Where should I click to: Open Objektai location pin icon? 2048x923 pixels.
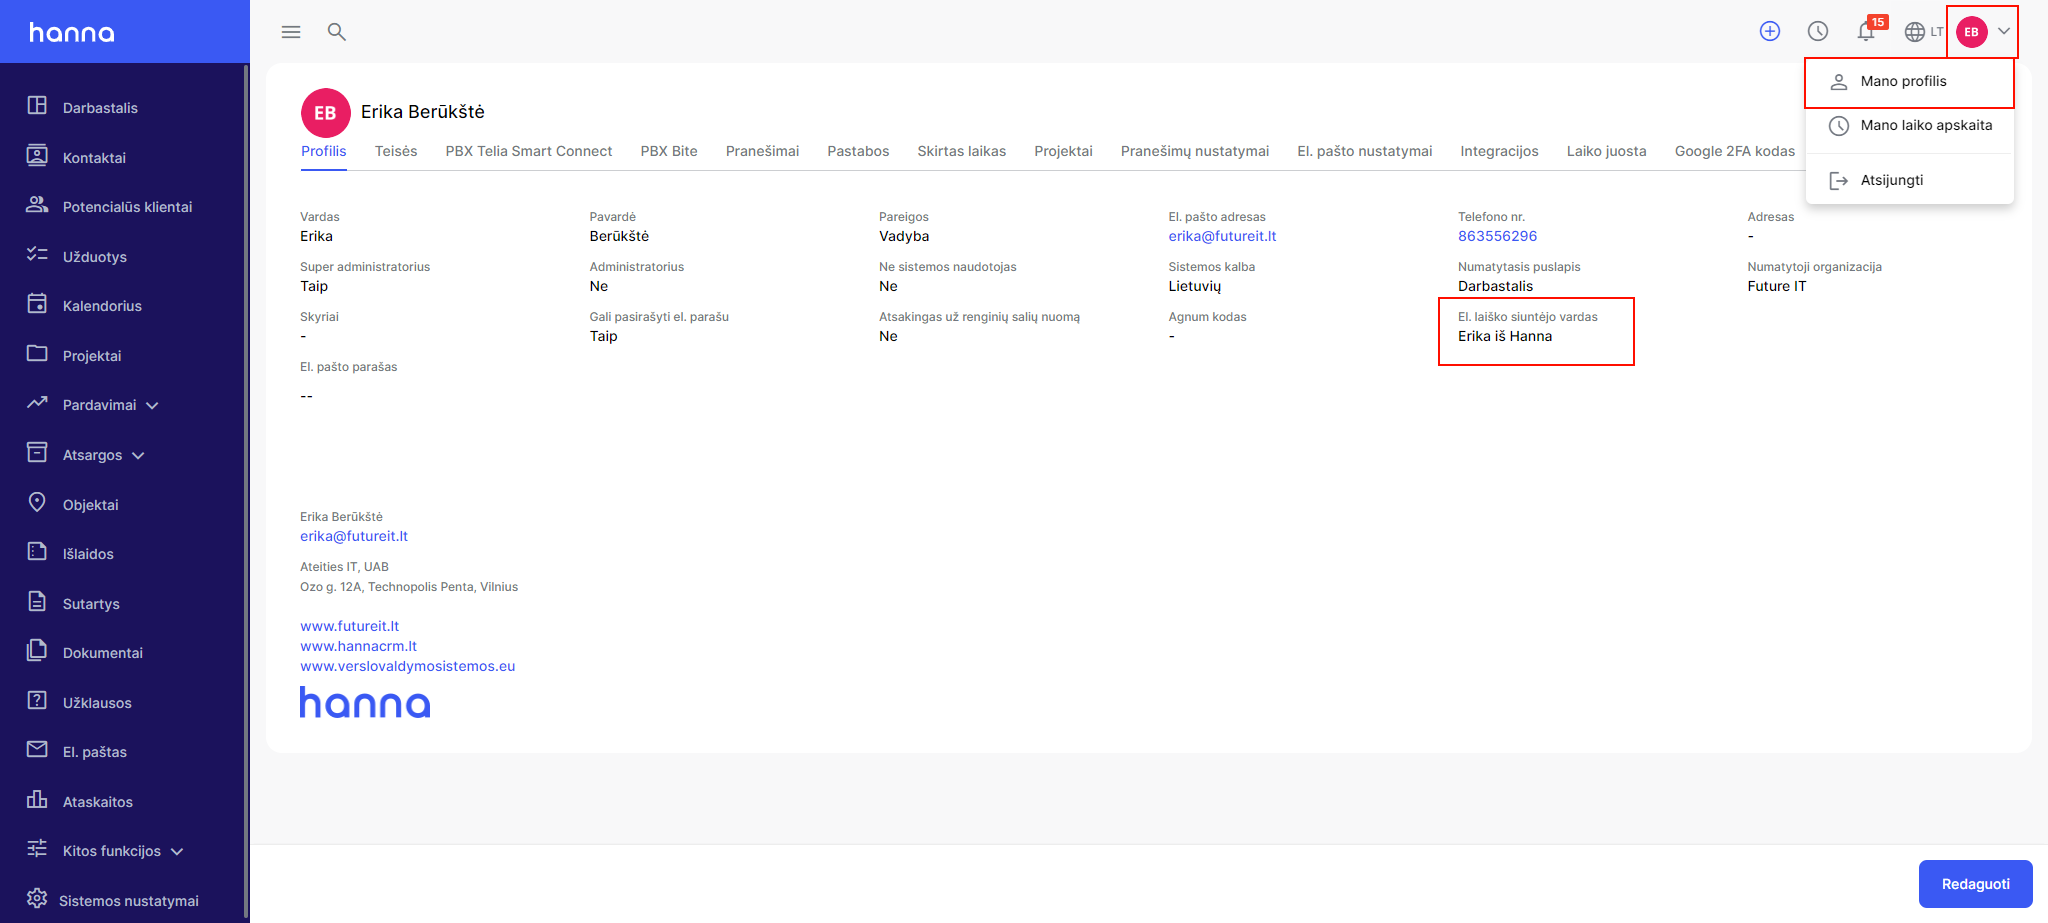click(37, 502)
